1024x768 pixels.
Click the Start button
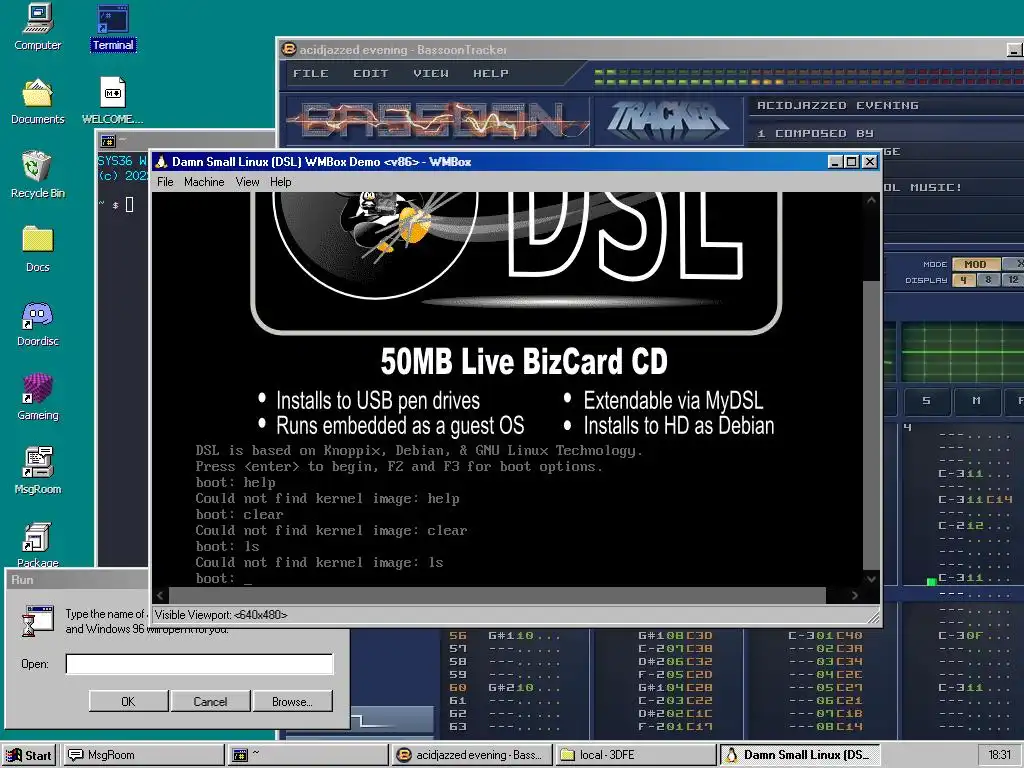29,755
